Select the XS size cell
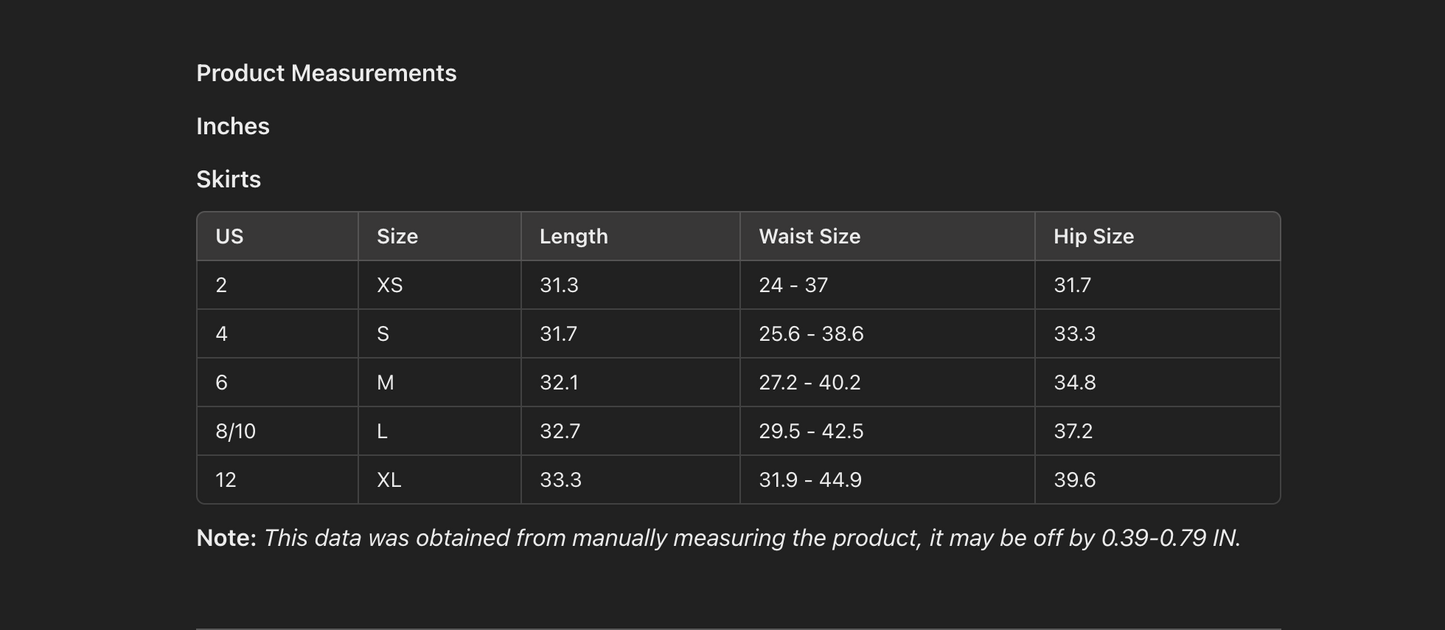Viewport: 1445px width, 630px height. 389,285
